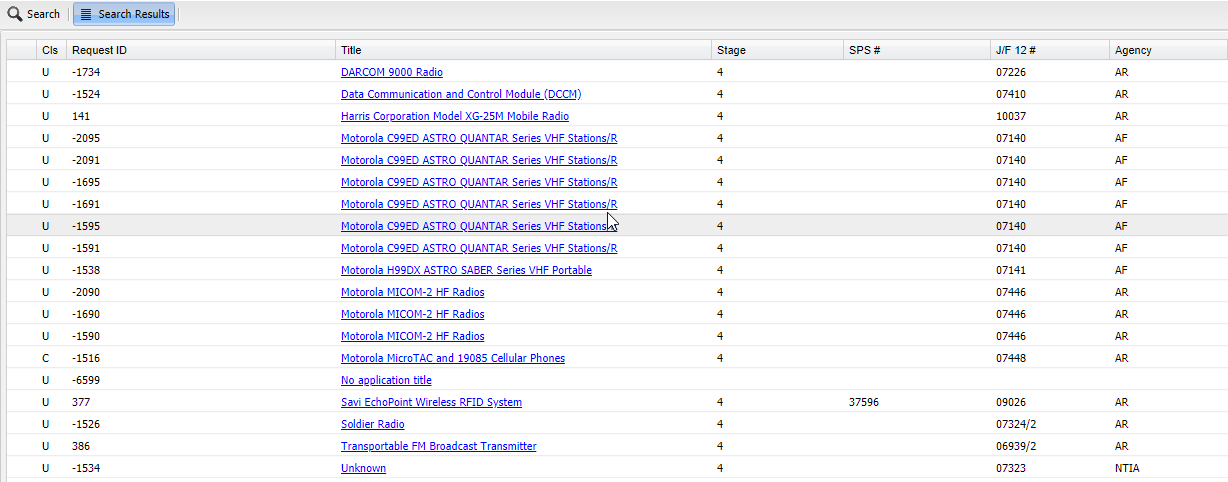Screen dimensions: 1228x482
Task: Open Motorola C99ED link for request -1591
Action: 479,248
